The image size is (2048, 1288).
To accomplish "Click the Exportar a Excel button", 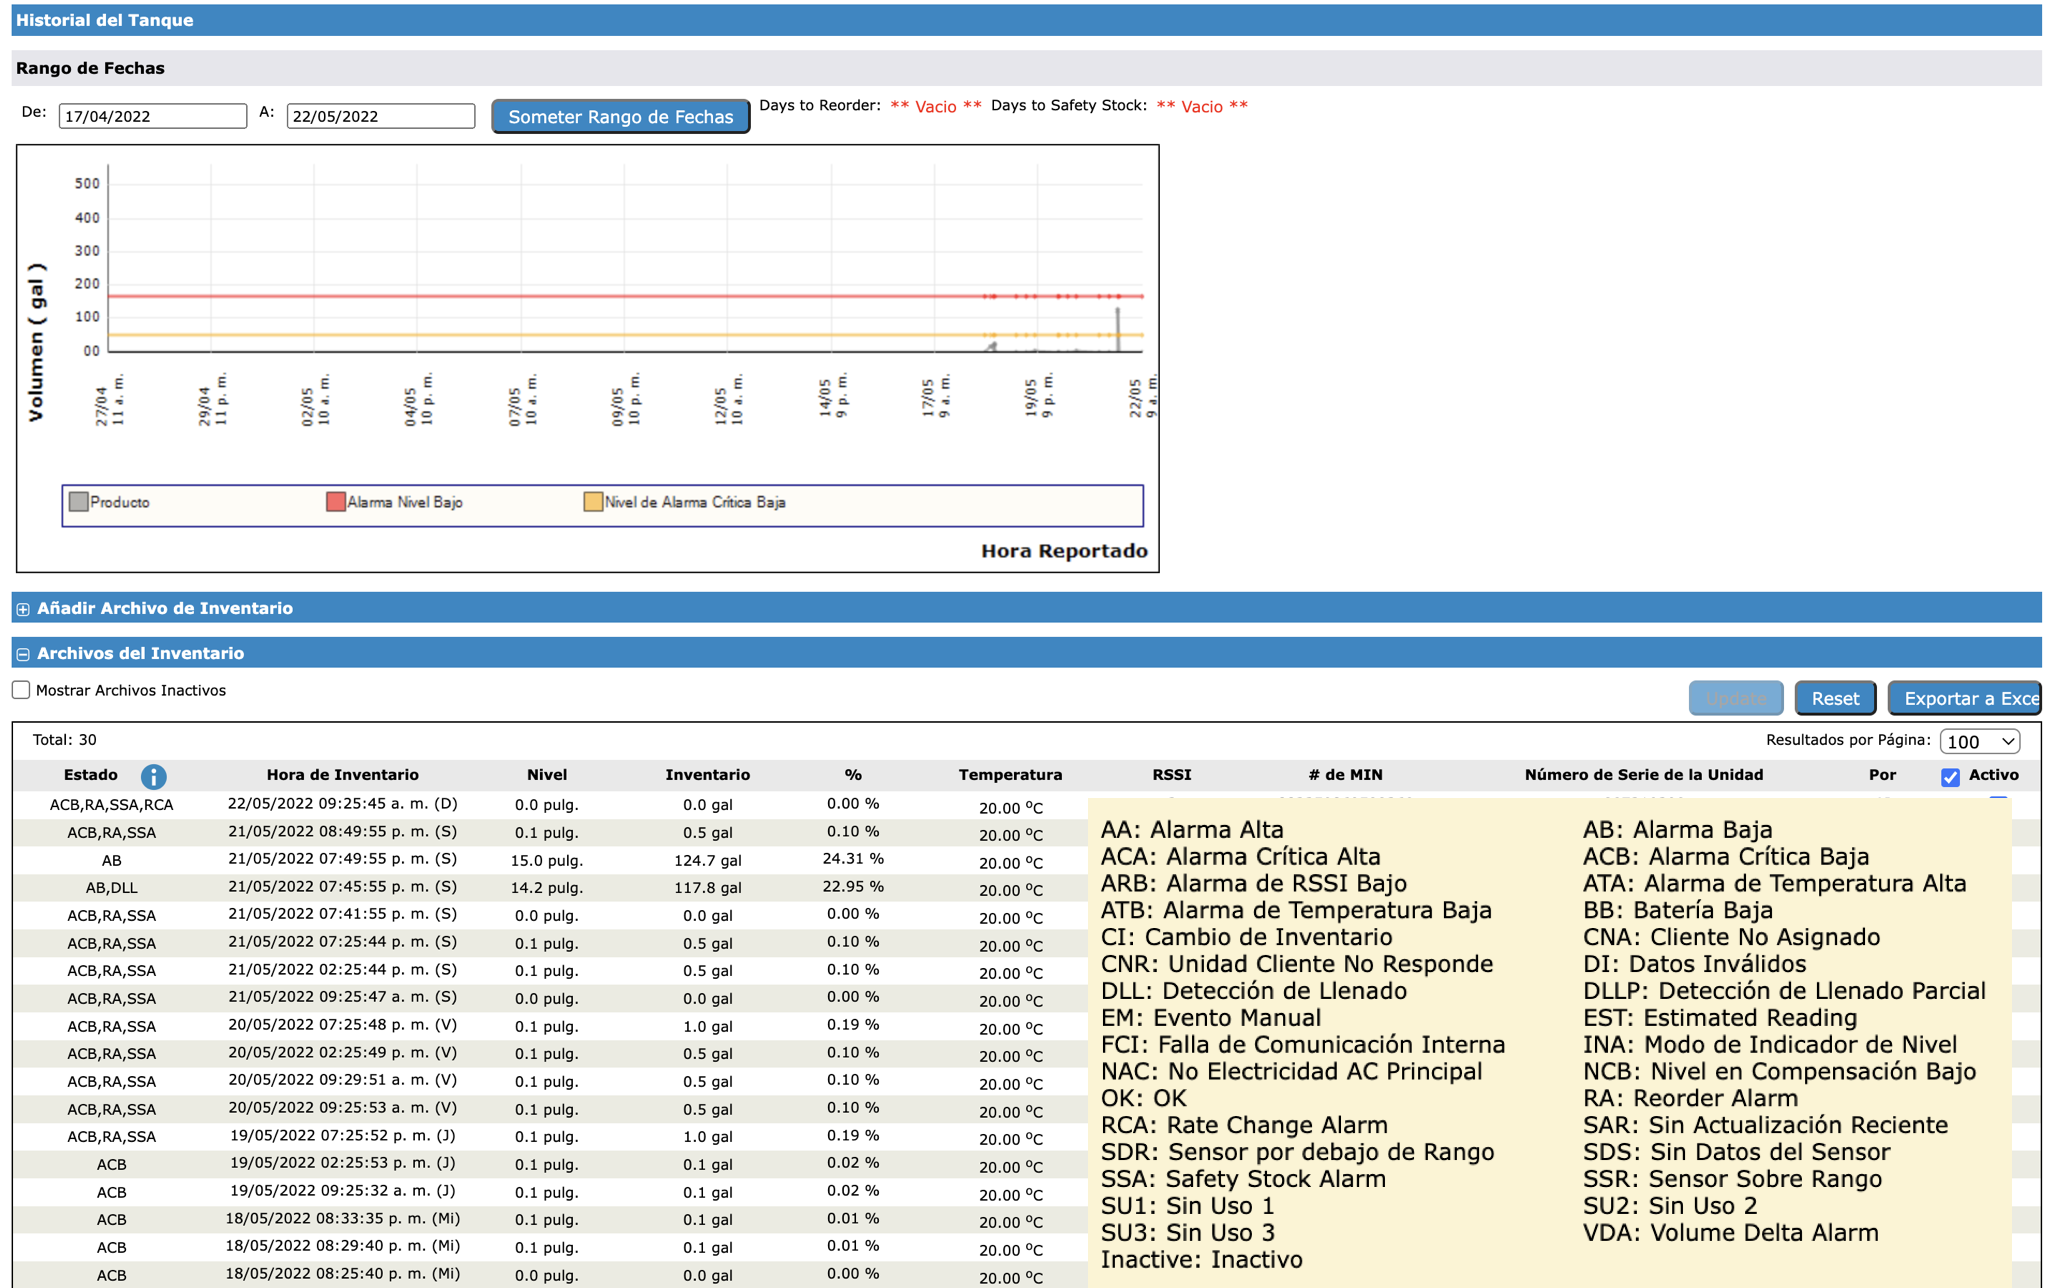I will tap(1965, 698).
